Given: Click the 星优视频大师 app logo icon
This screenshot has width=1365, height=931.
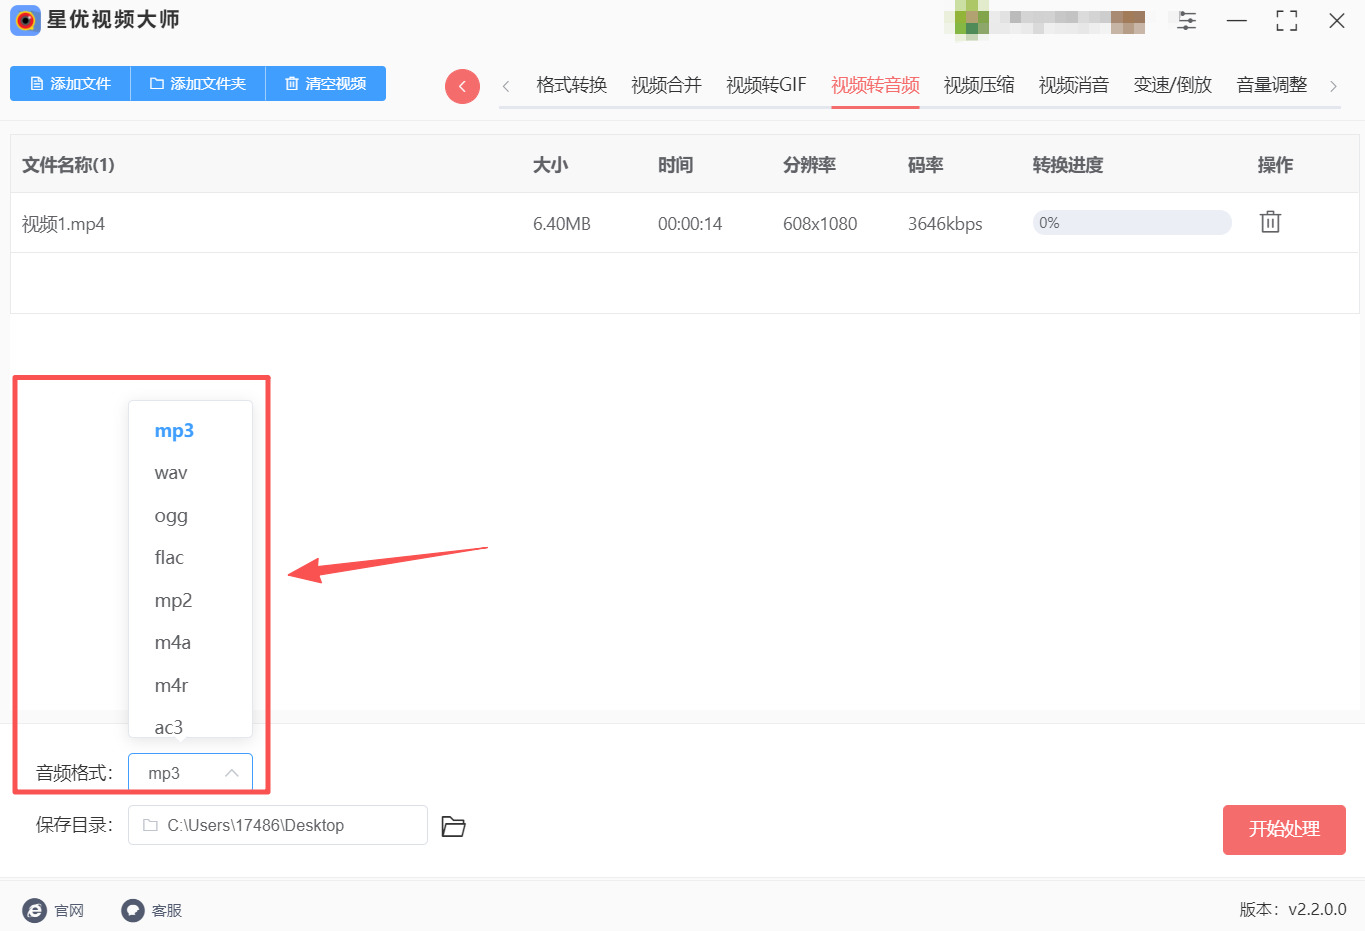Looking at the screenshot, I should (25, 20).
